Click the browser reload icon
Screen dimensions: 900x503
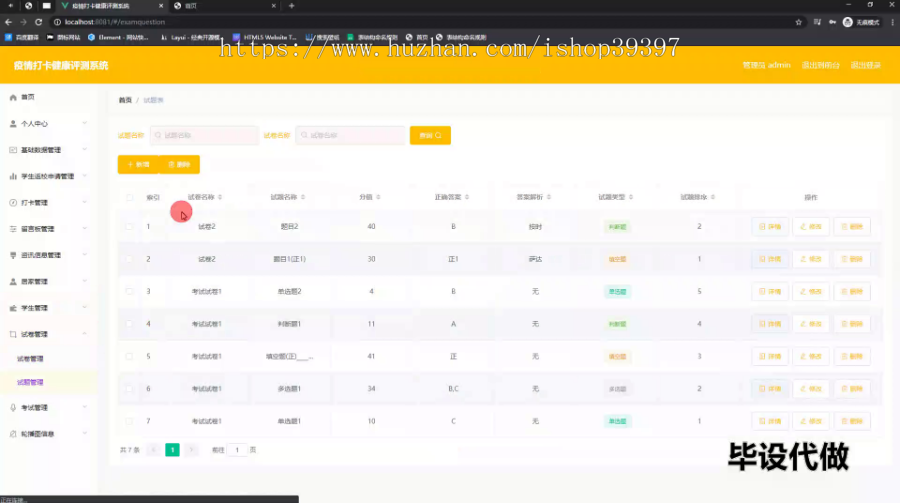(38, 22)
